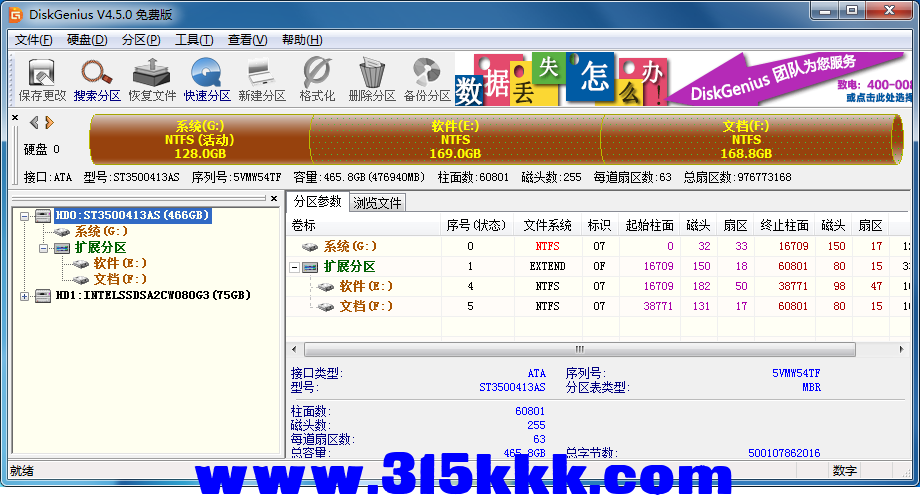Viewport: 920px width, 500px height.
Task: Switch to the 分区参数 tab
Action: 317,201
